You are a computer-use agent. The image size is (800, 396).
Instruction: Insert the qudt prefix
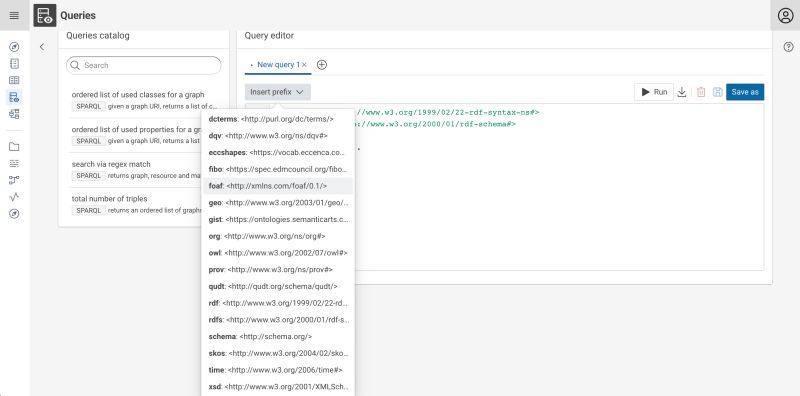coord(278,286)
